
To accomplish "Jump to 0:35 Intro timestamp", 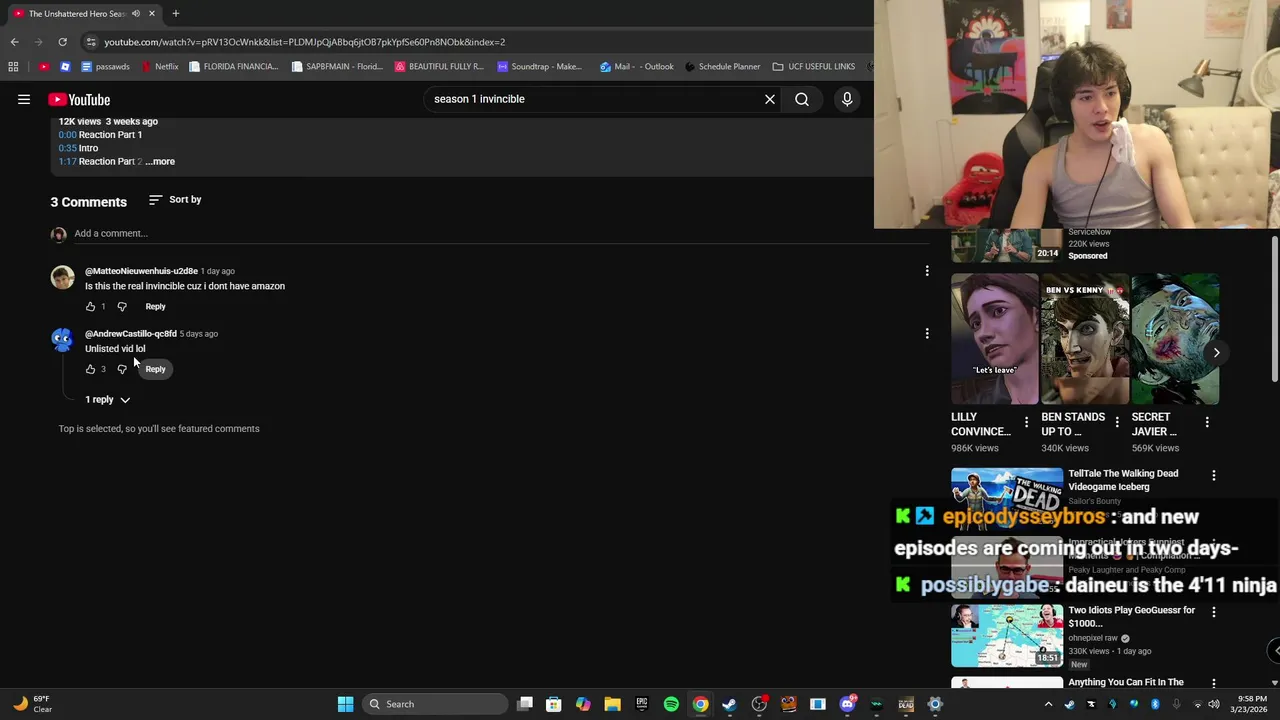I will point(67,148).
